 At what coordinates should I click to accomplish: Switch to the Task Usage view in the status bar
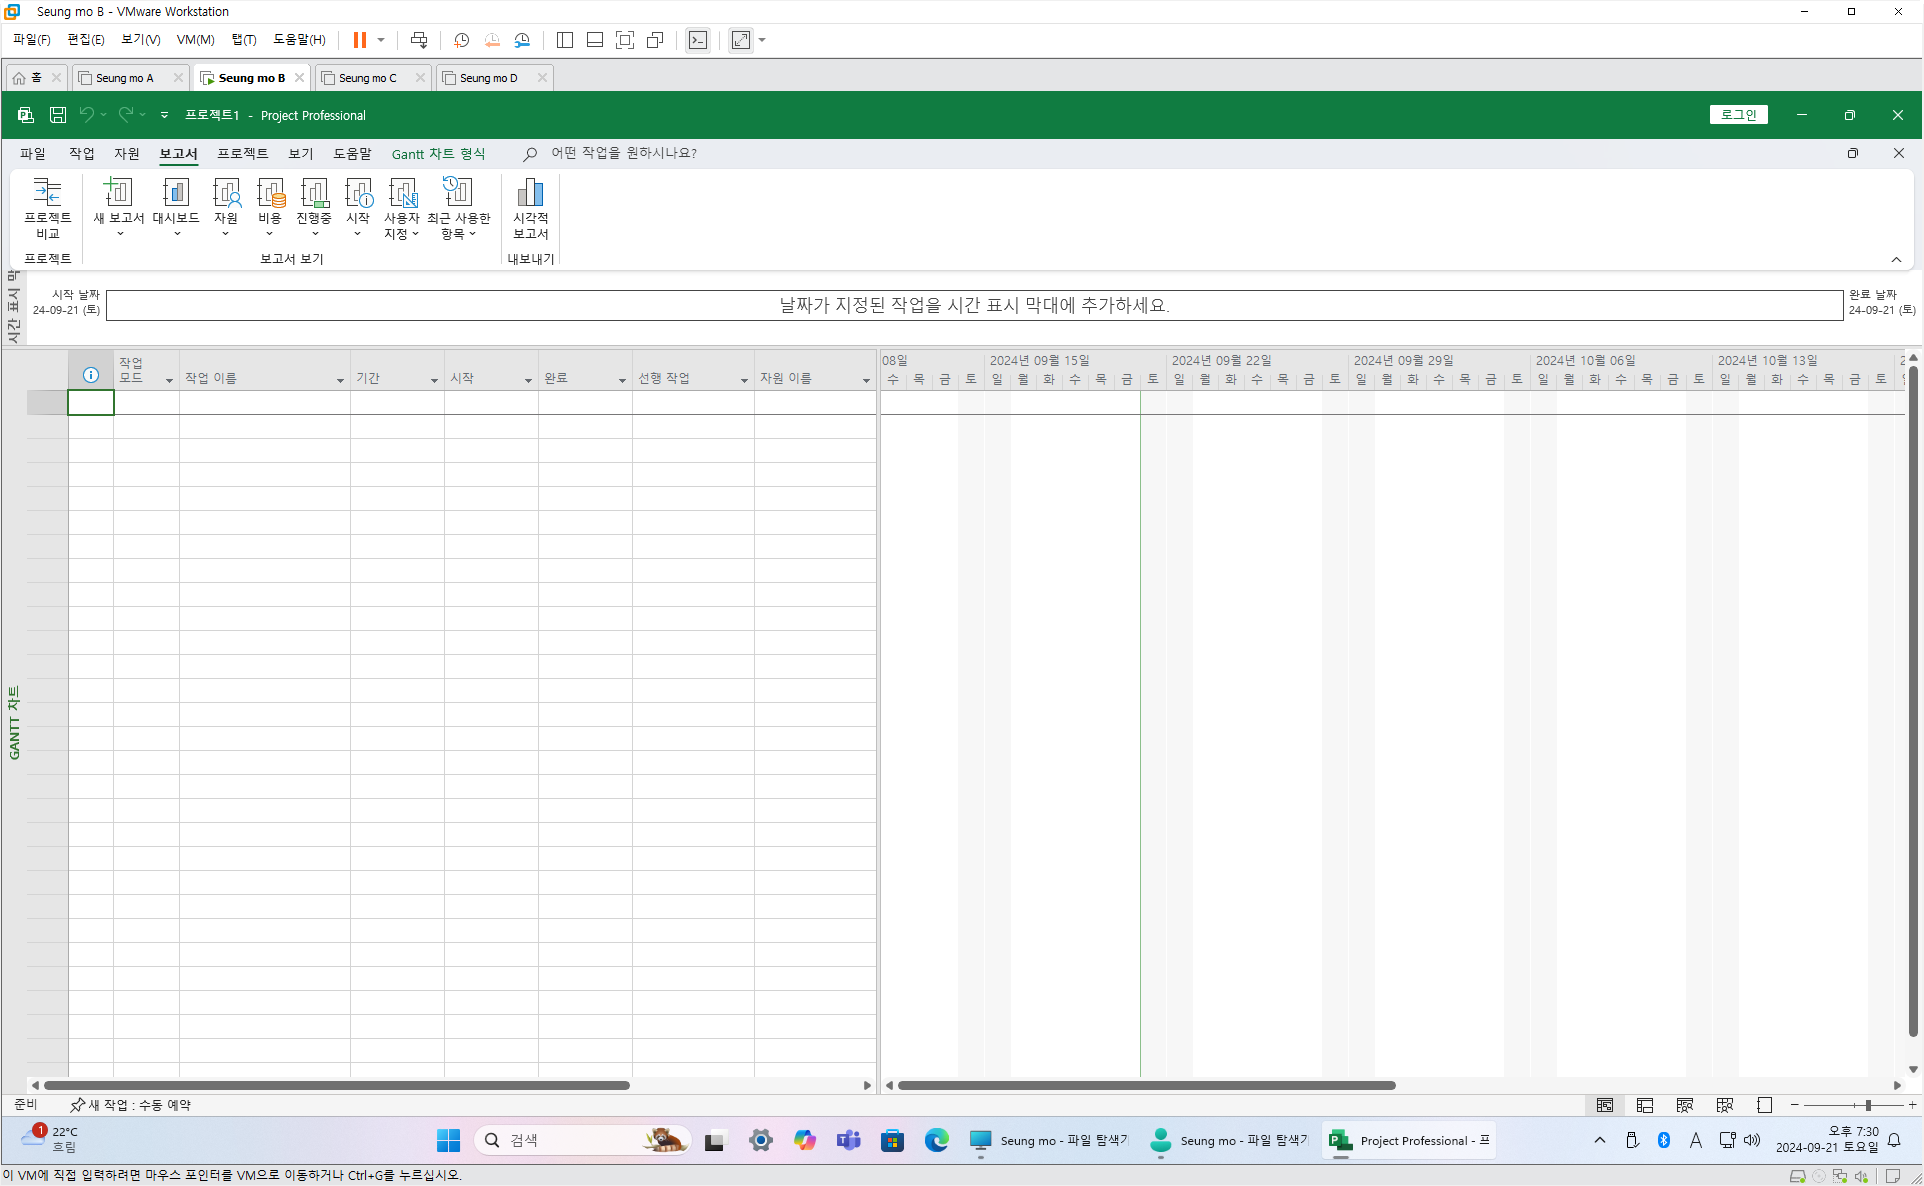1645,1105
